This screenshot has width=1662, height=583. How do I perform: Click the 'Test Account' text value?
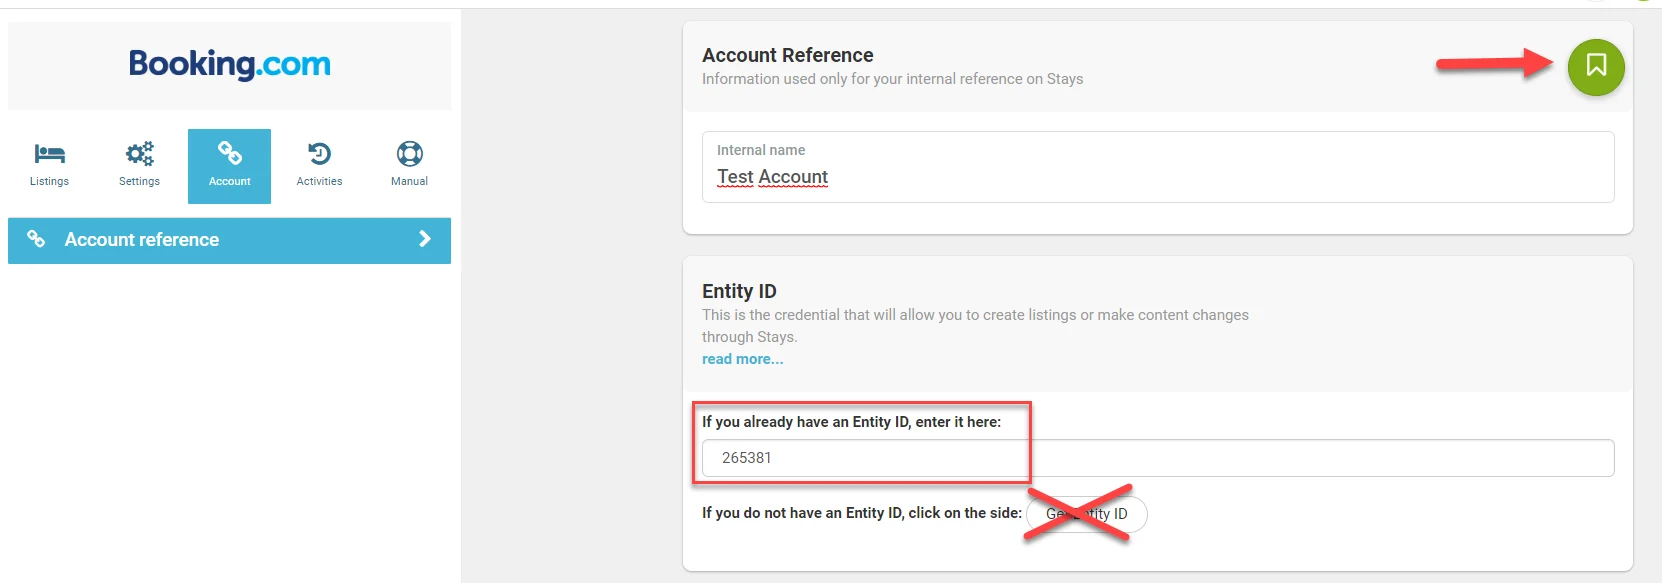tap(772, 177)
